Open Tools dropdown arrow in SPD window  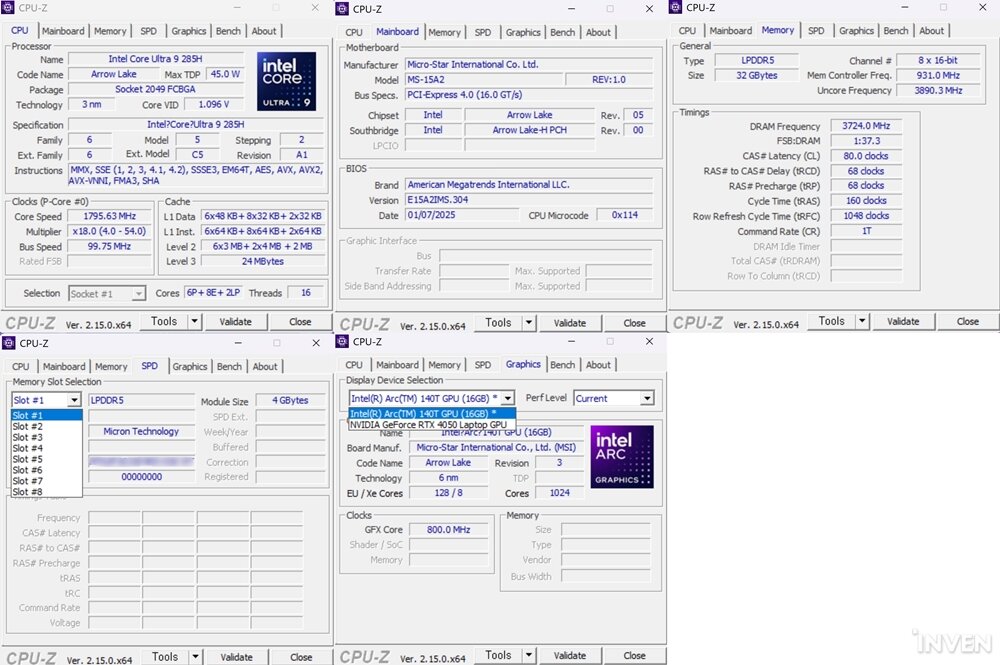click(196, 657)
